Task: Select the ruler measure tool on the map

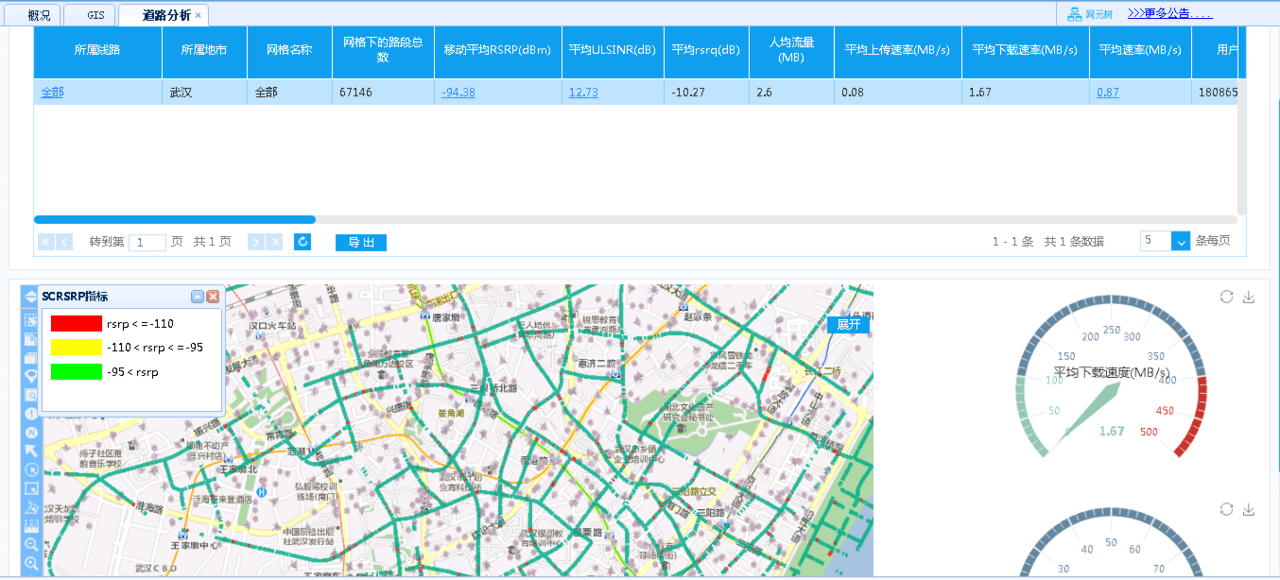Action: [x=31, y=524]
